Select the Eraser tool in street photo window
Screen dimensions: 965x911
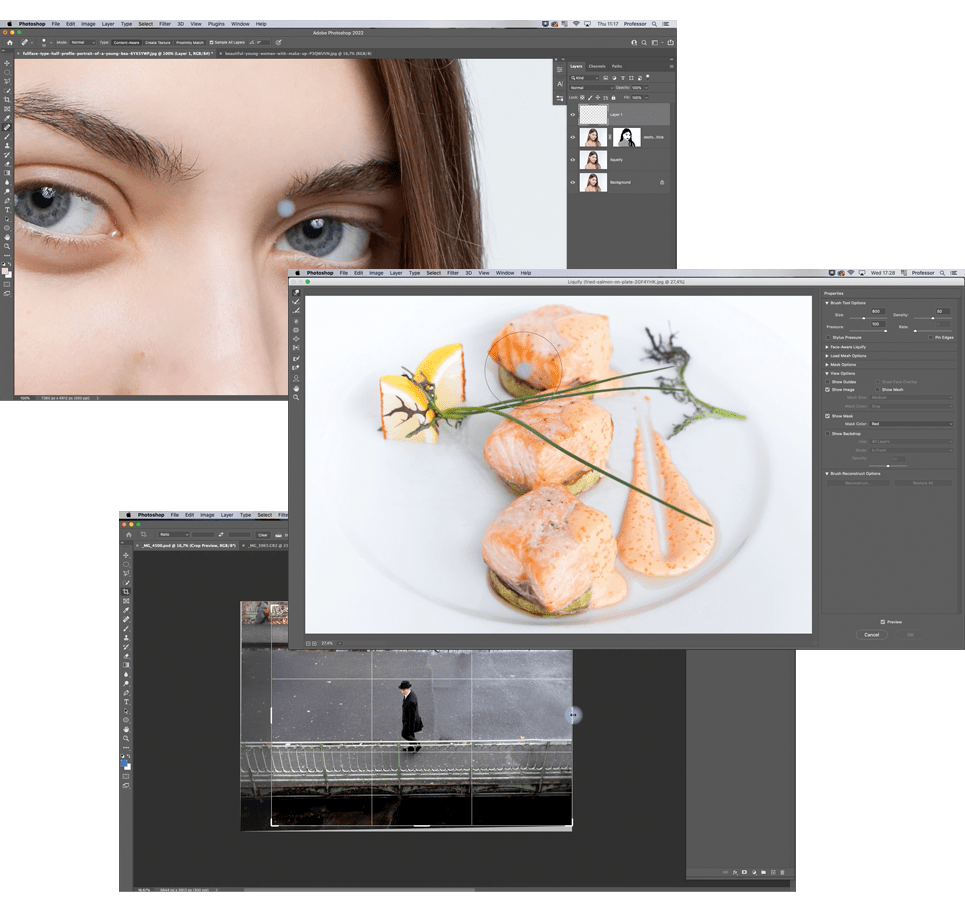point(126,656)
